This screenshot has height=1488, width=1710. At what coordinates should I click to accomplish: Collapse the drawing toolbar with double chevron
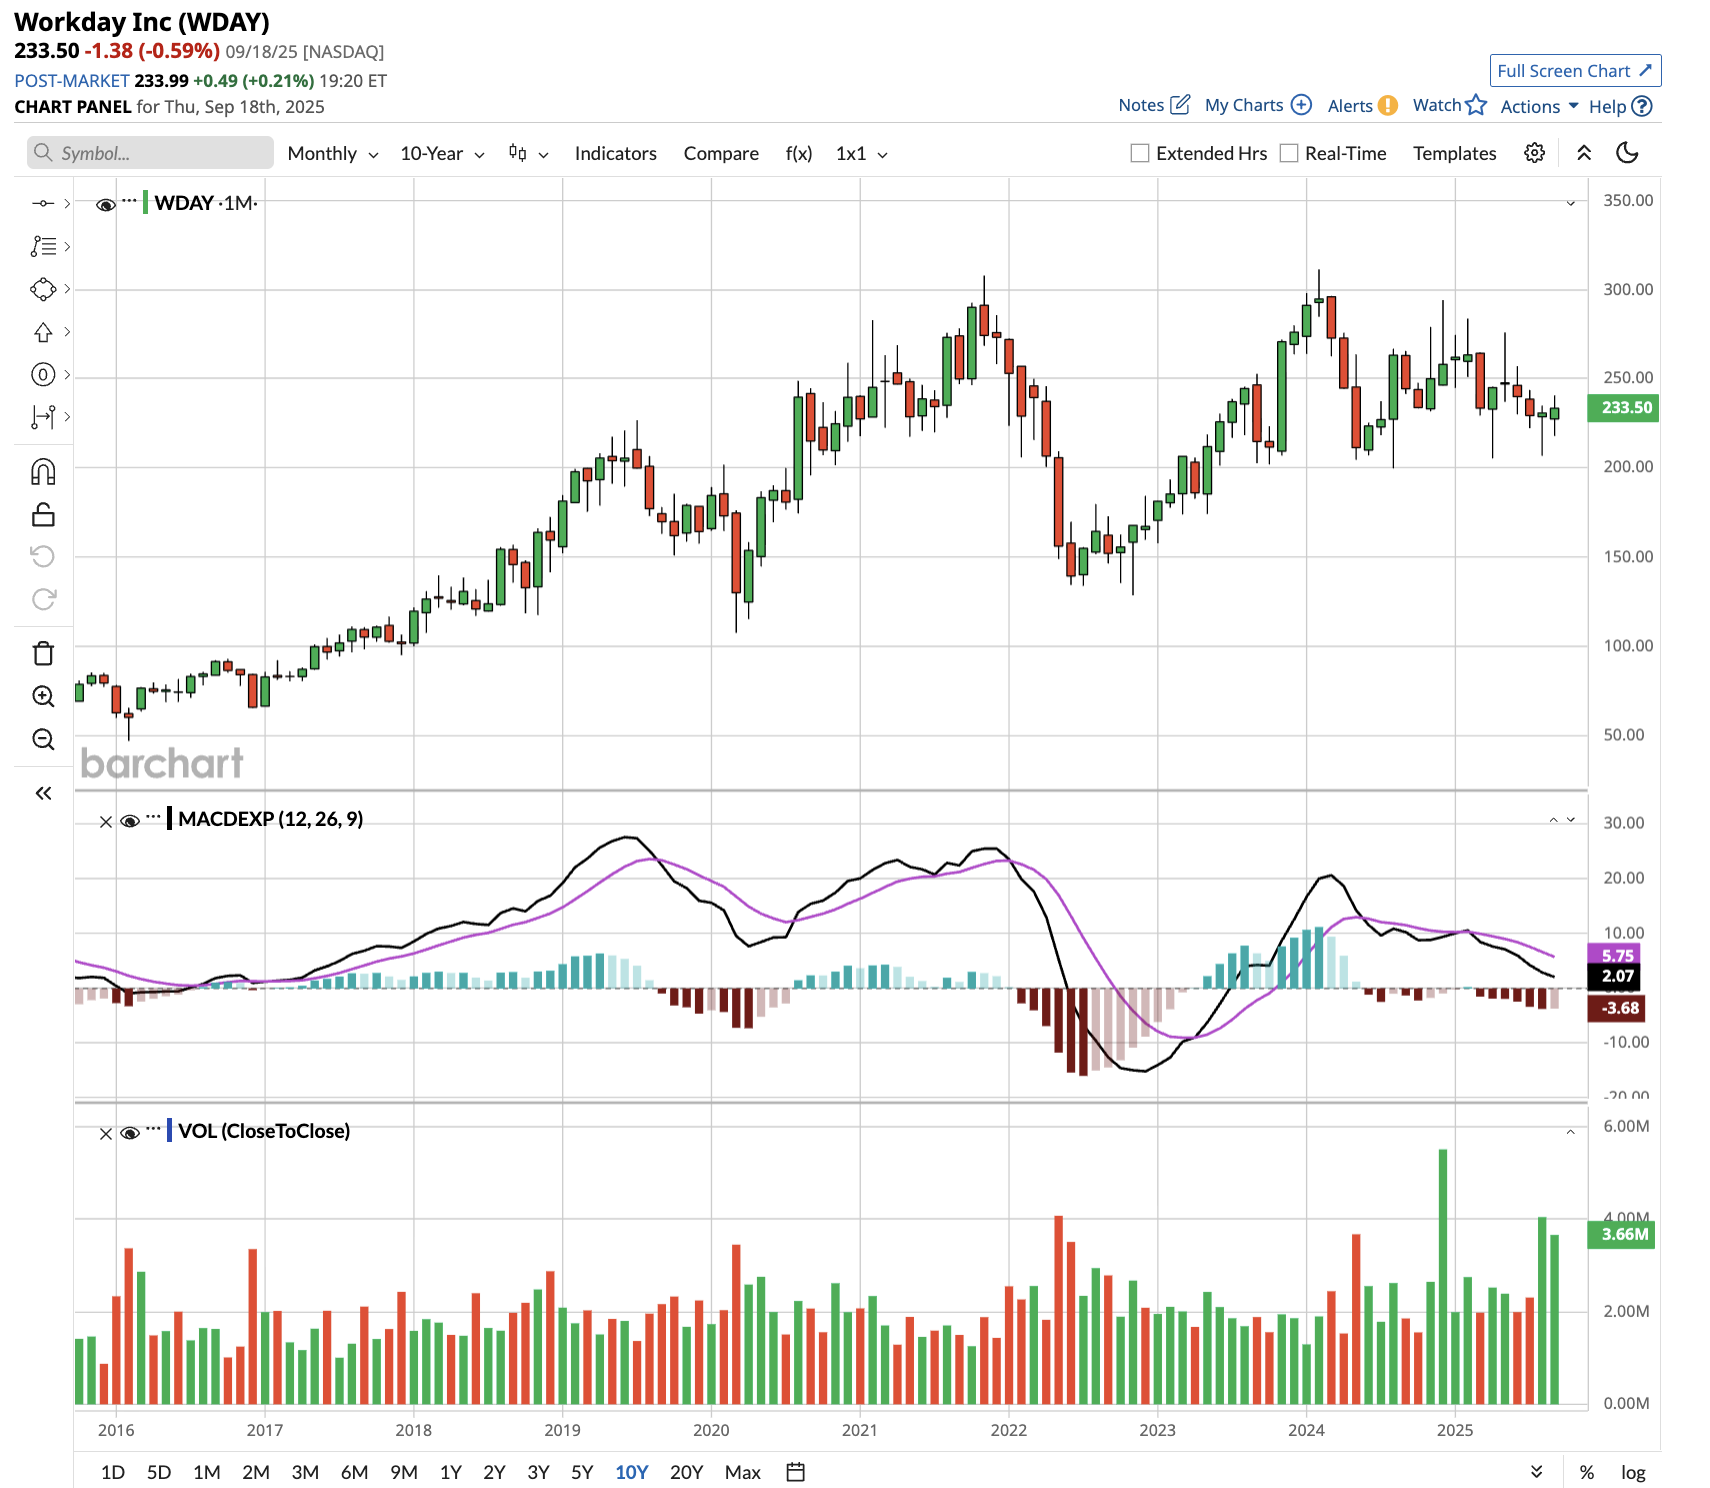coord(43,793)
